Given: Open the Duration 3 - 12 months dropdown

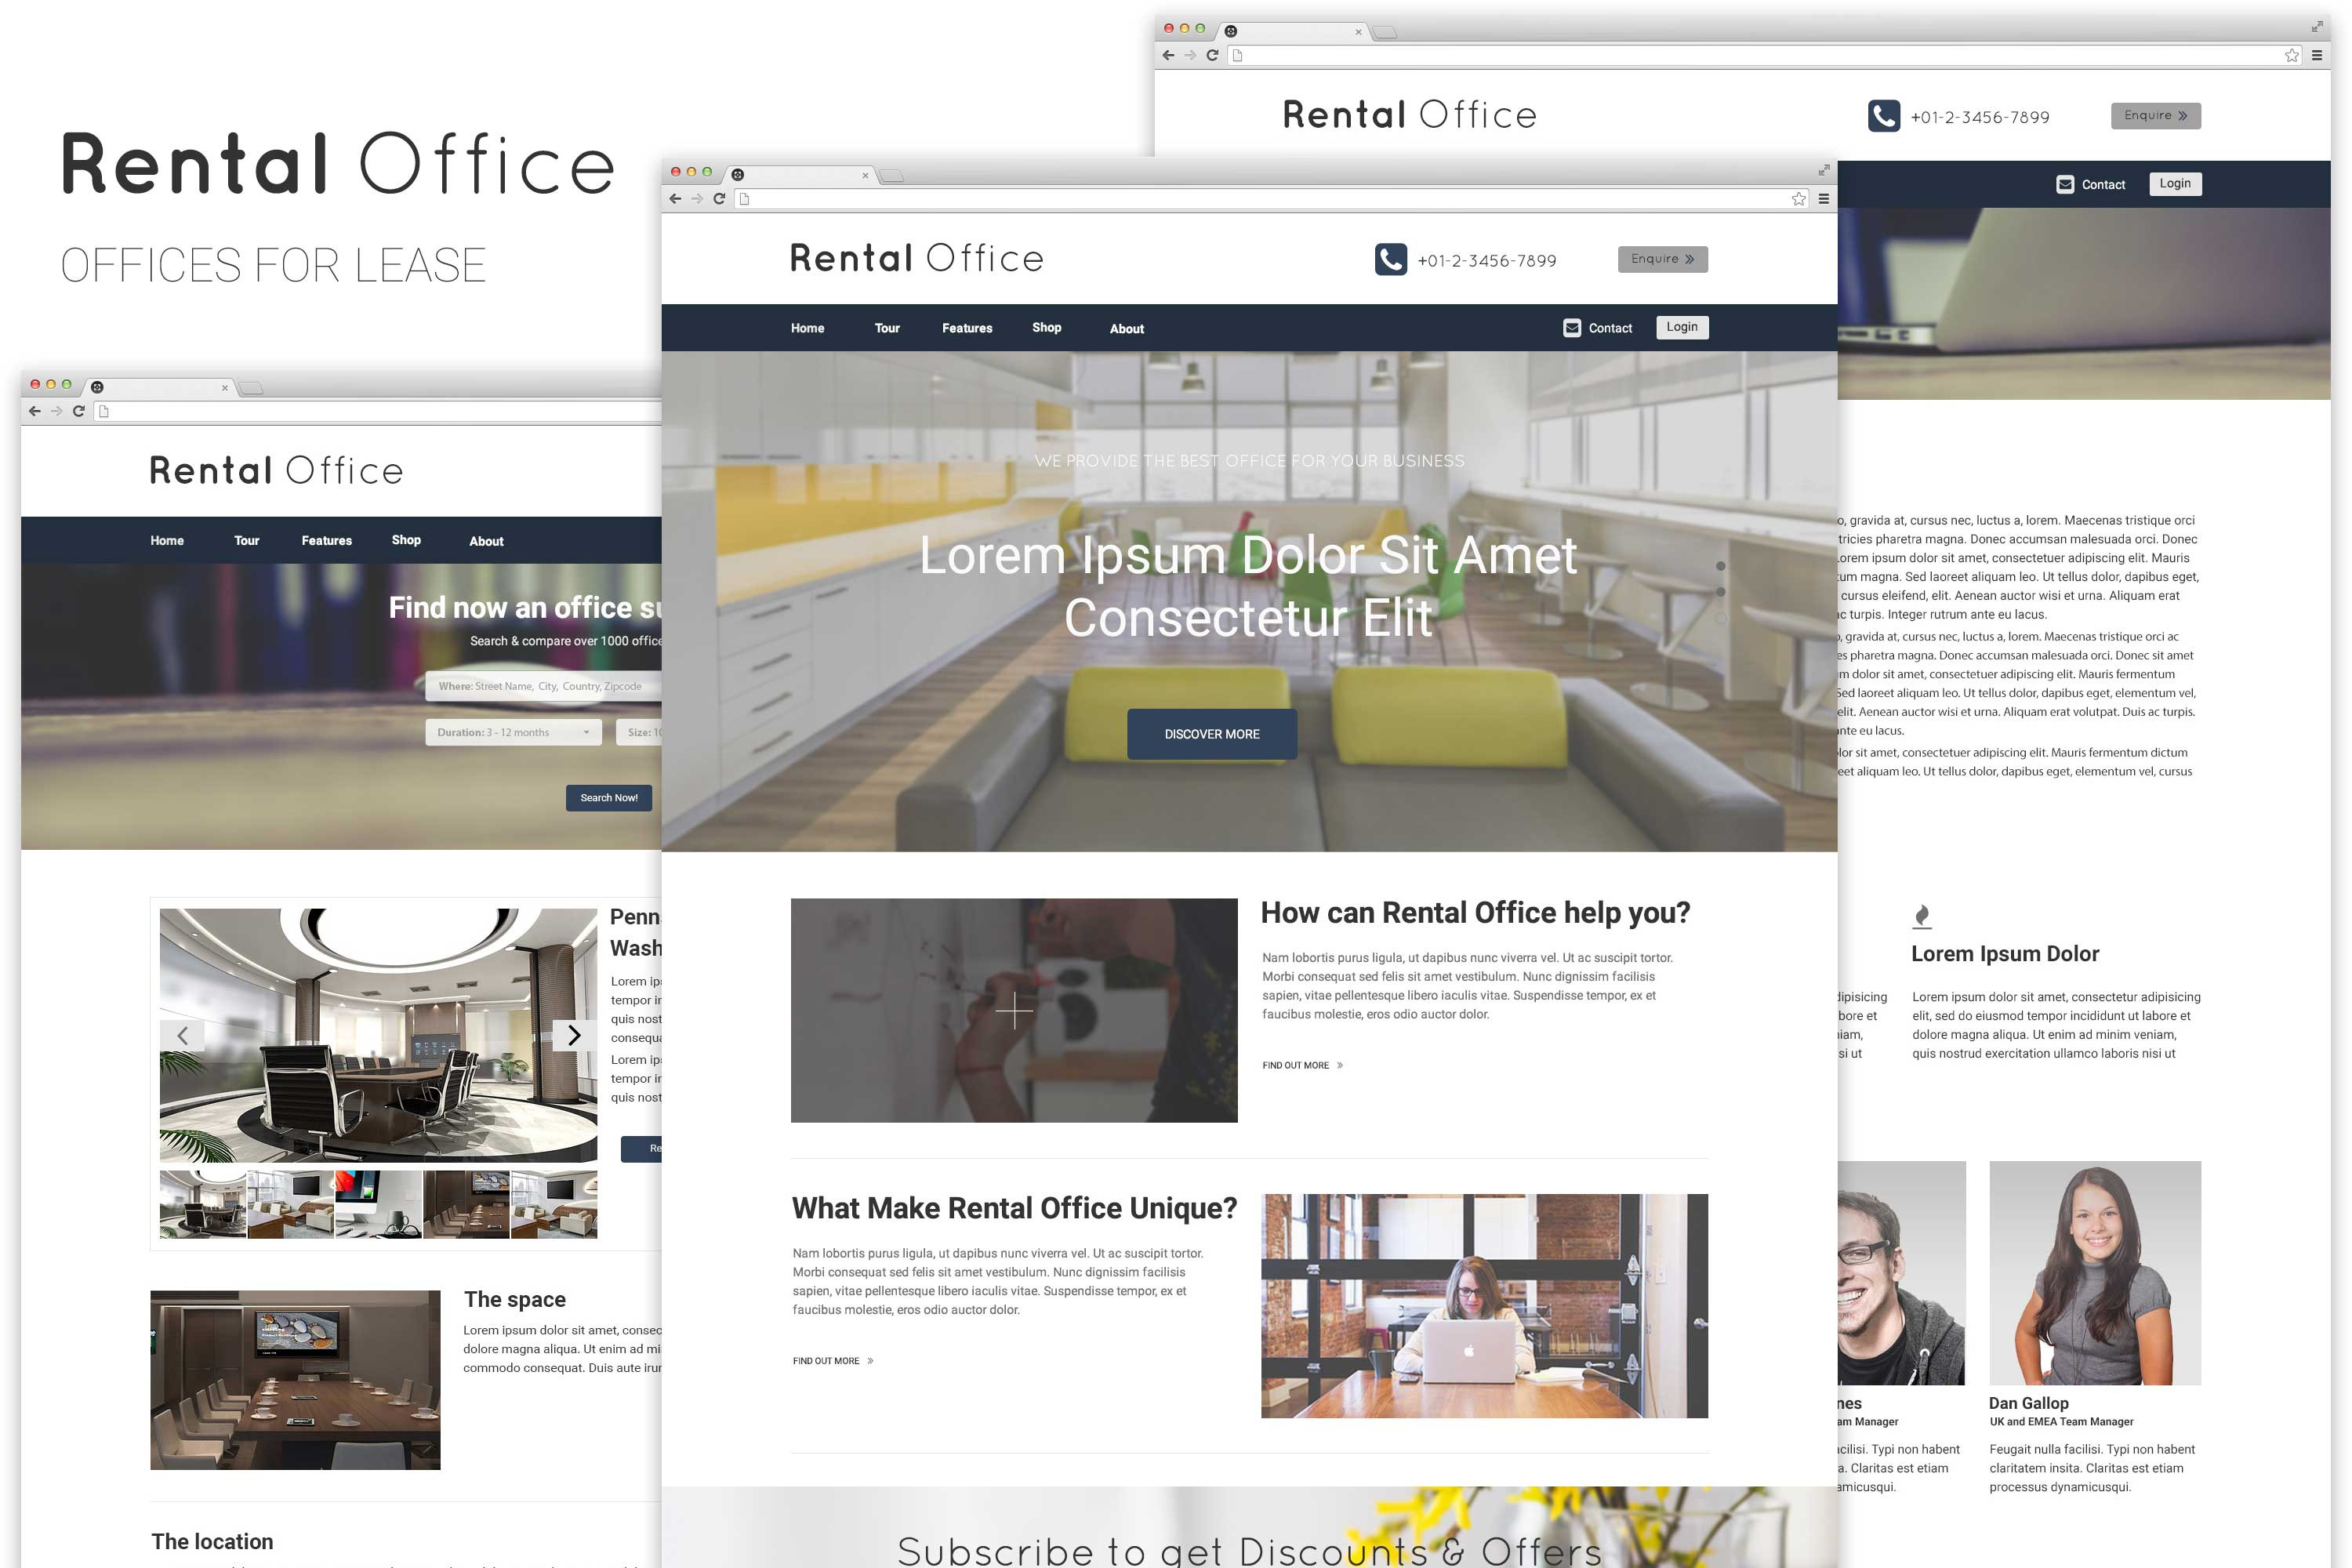Looking at the screenshot, I should pyautogui.click(x=513, y=732).
